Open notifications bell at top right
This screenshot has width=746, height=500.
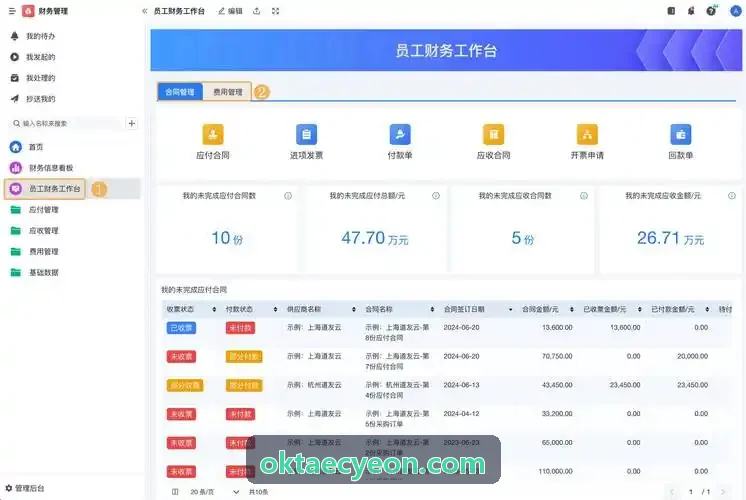click(691, 10)
